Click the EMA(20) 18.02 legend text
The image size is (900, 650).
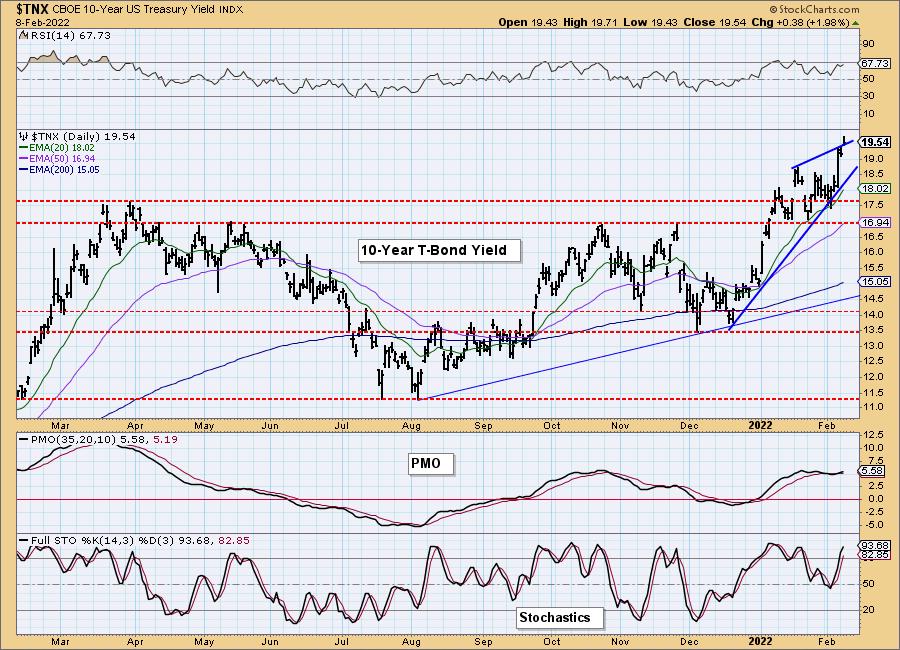(62, 148)
